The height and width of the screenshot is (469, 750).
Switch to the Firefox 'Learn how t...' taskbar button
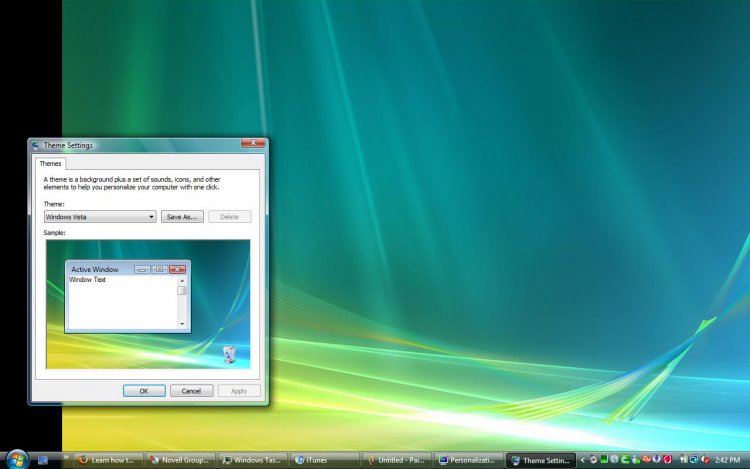(x=108, y=460)
